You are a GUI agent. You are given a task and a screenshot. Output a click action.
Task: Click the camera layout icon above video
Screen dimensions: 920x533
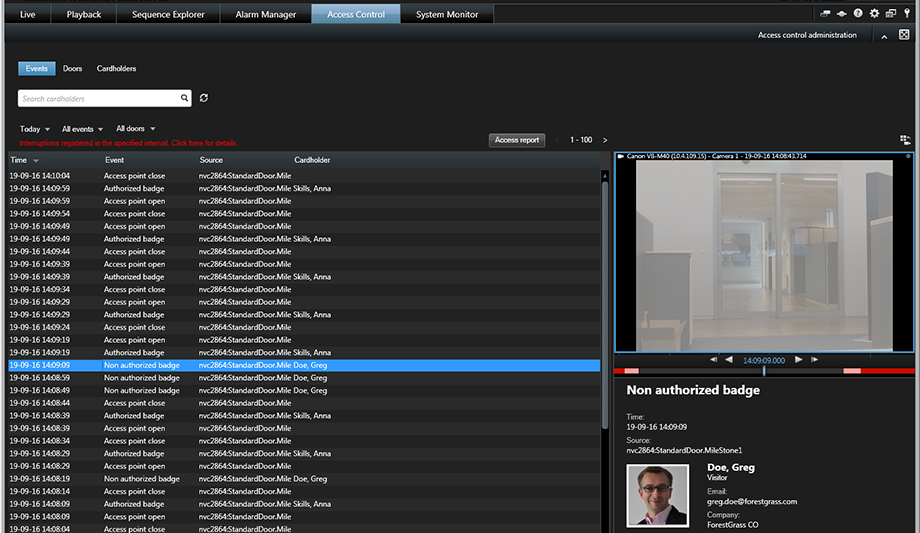pos(905,140)
